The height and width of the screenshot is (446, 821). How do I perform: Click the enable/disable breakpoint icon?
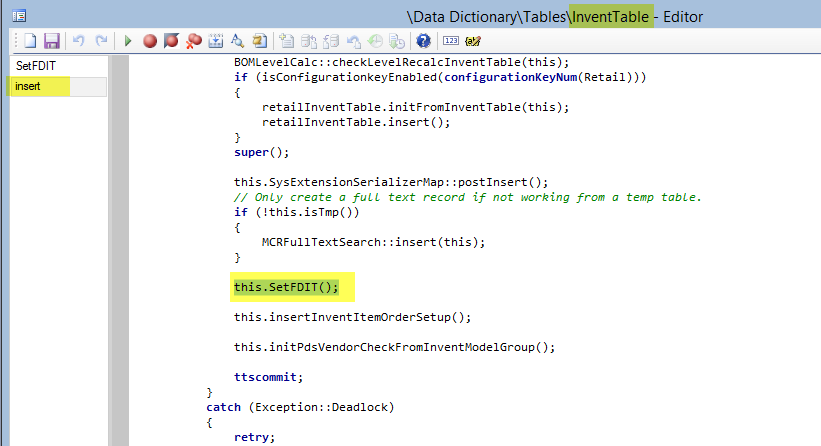(x=171, y=41)
